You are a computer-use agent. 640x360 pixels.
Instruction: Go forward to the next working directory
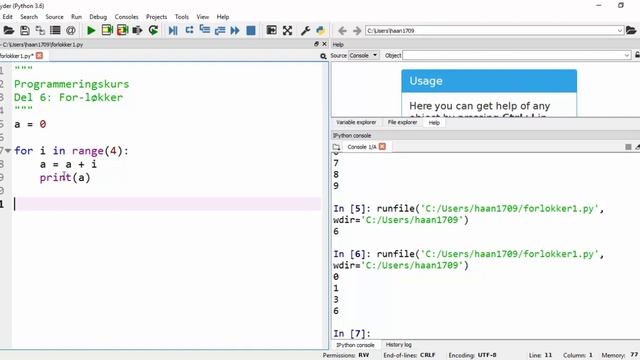pyautogui.click(x=357, y=31)
